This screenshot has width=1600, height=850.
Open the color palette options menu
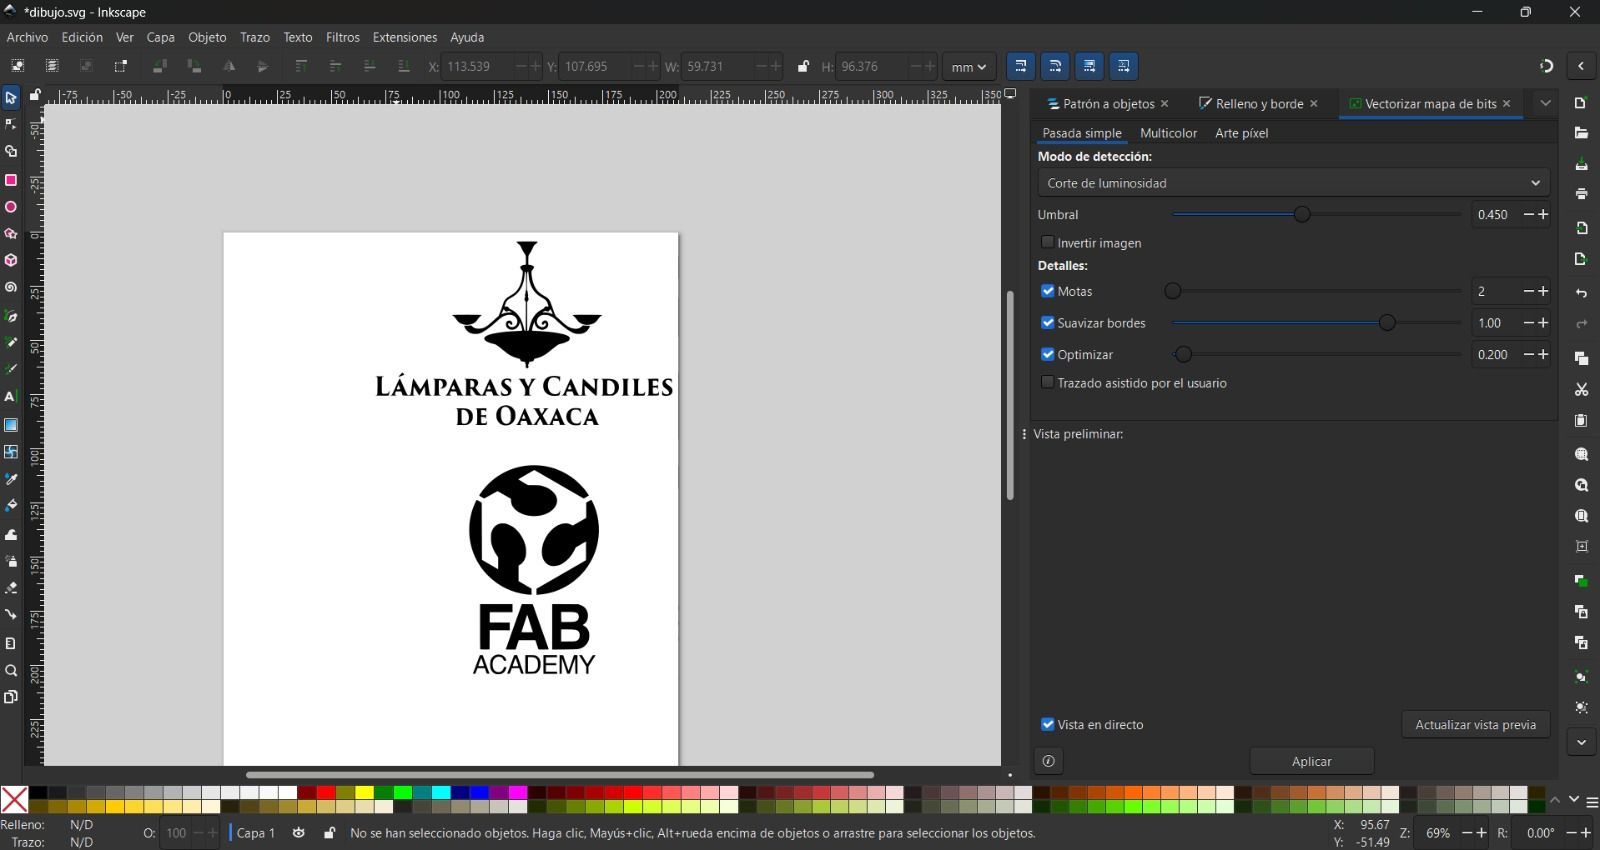tap(1591, 801)
